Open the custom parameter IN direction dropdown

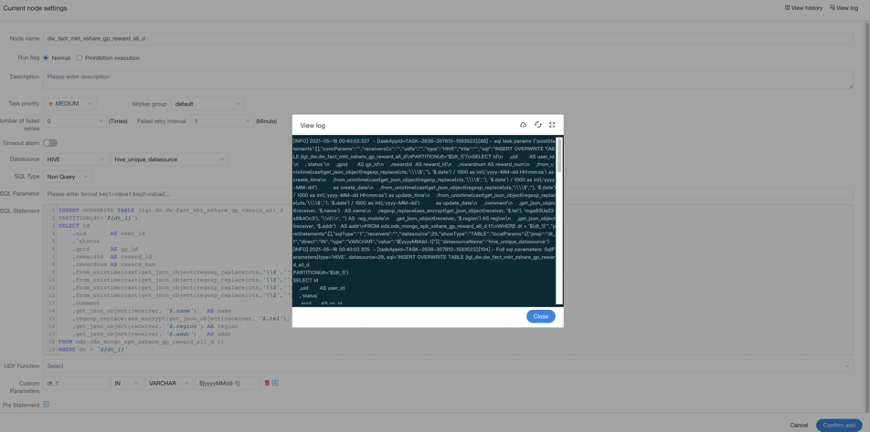tap(127, 383)
